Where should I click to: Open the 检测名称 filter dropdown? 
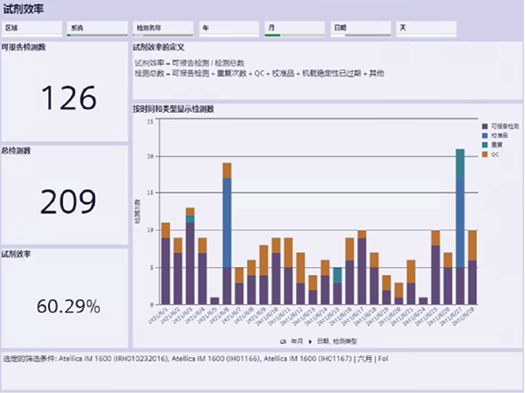click(x=163, y=28)
